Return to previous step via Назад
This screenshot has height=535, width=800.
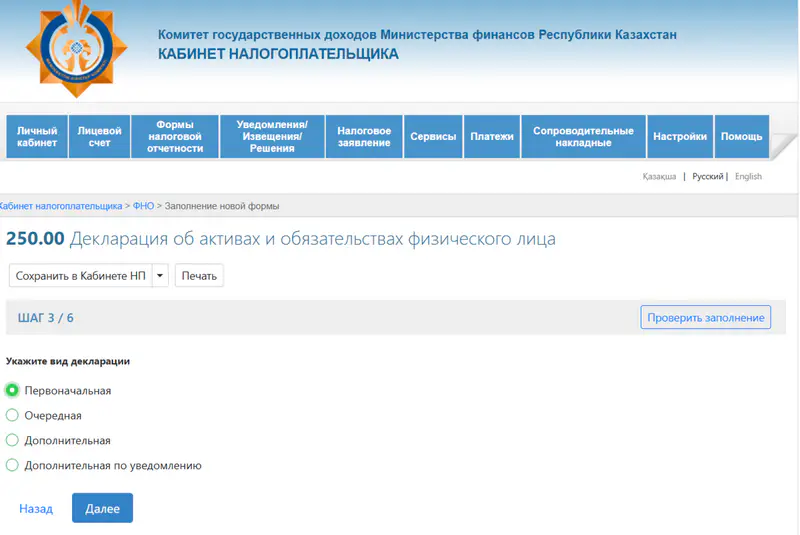click(36, 509)
